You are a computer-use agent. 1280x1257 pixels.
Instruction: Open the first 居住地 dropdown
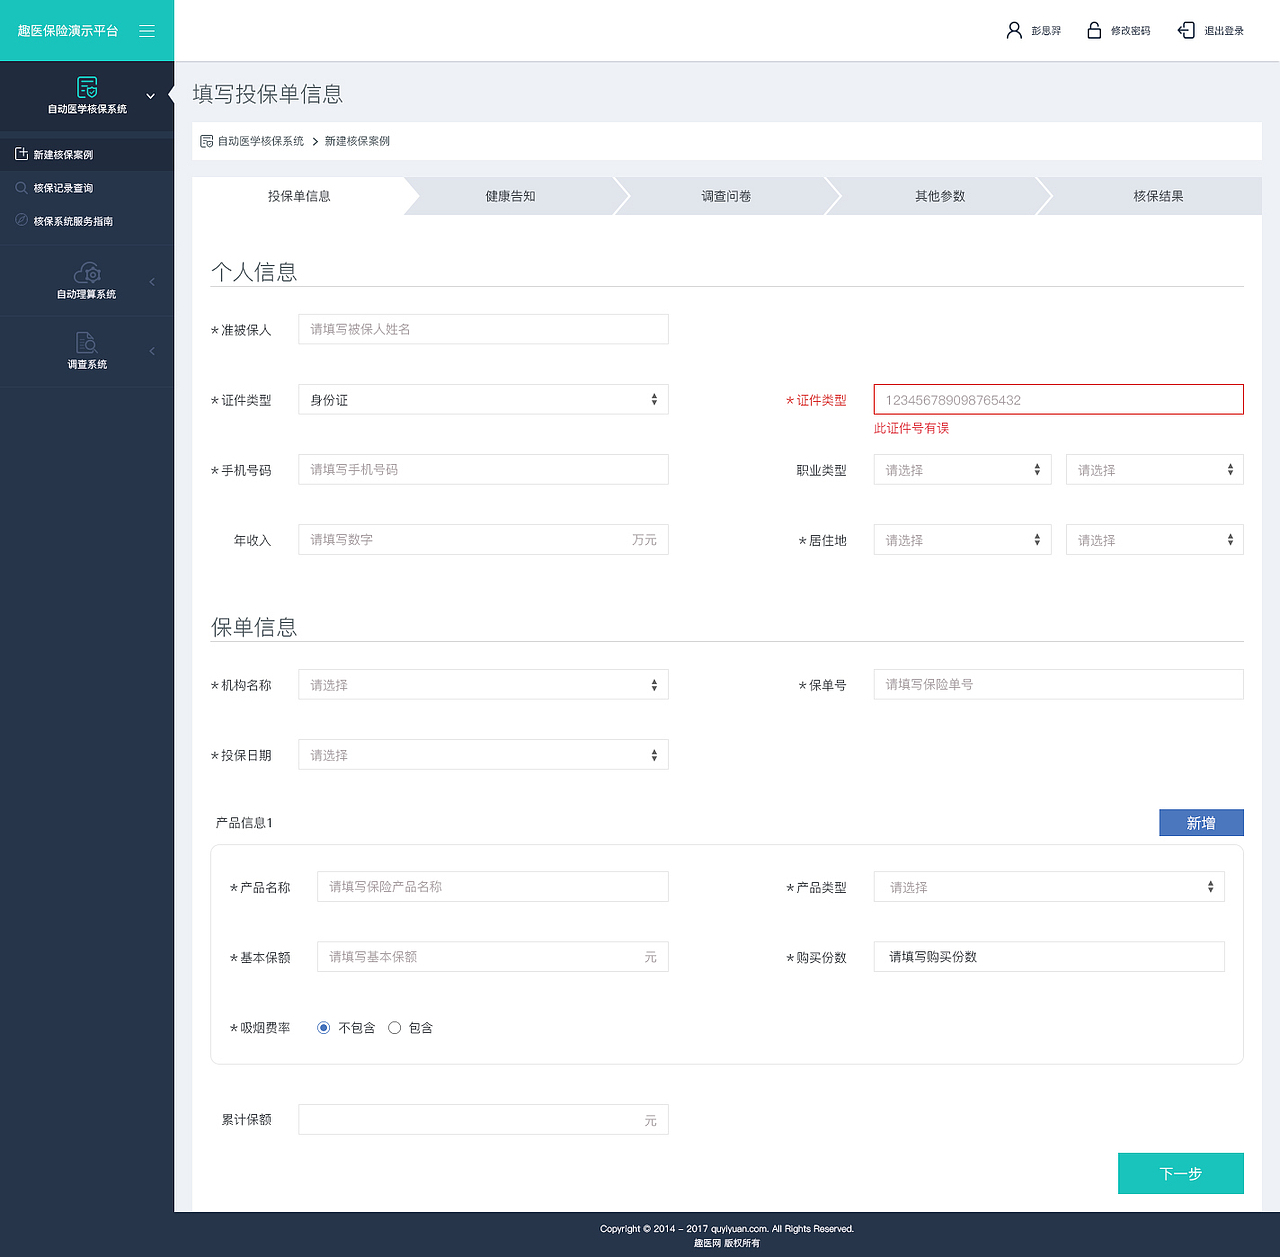[962, 539]
